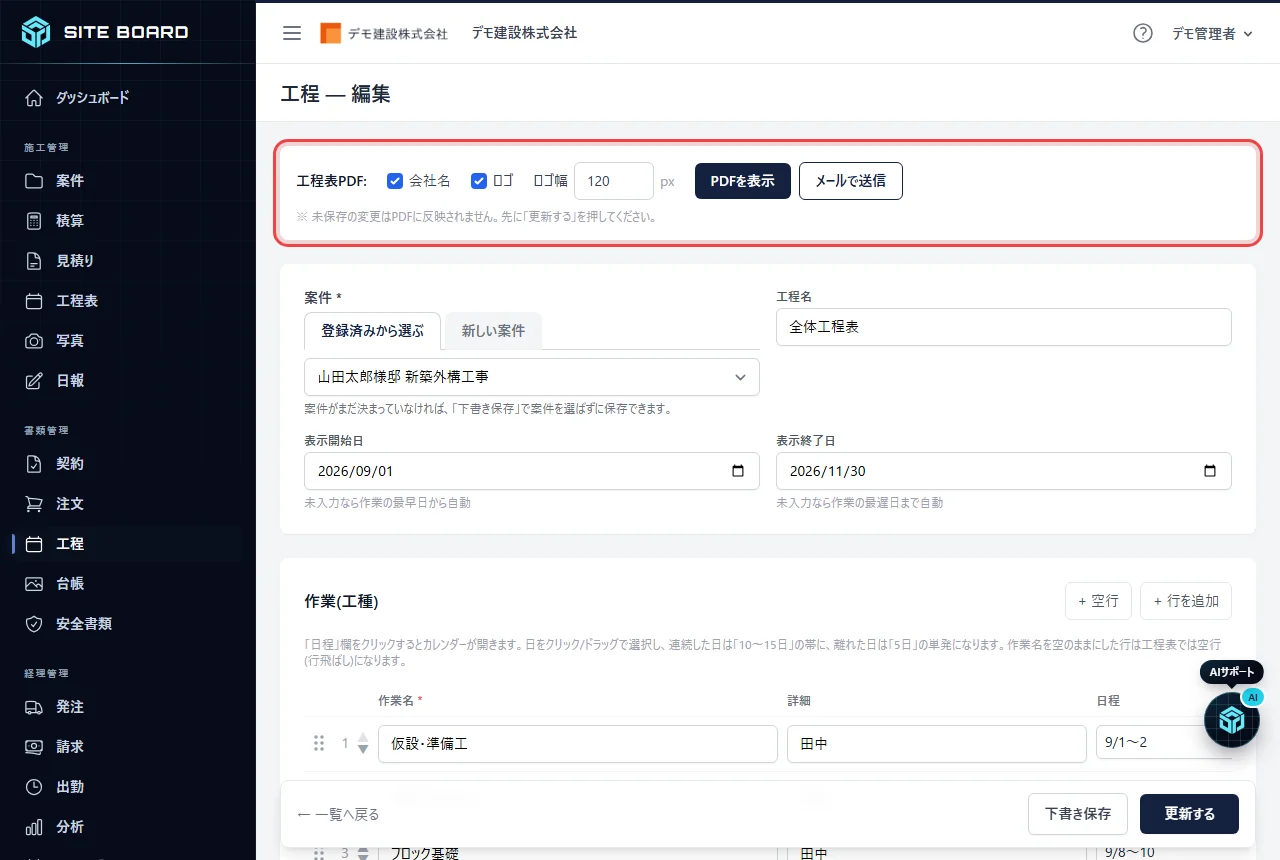The width and height of the screenshot is (1280, 860).
Task: Open calendar picker for 表示終了日
Action: (x=1210, y=471)
